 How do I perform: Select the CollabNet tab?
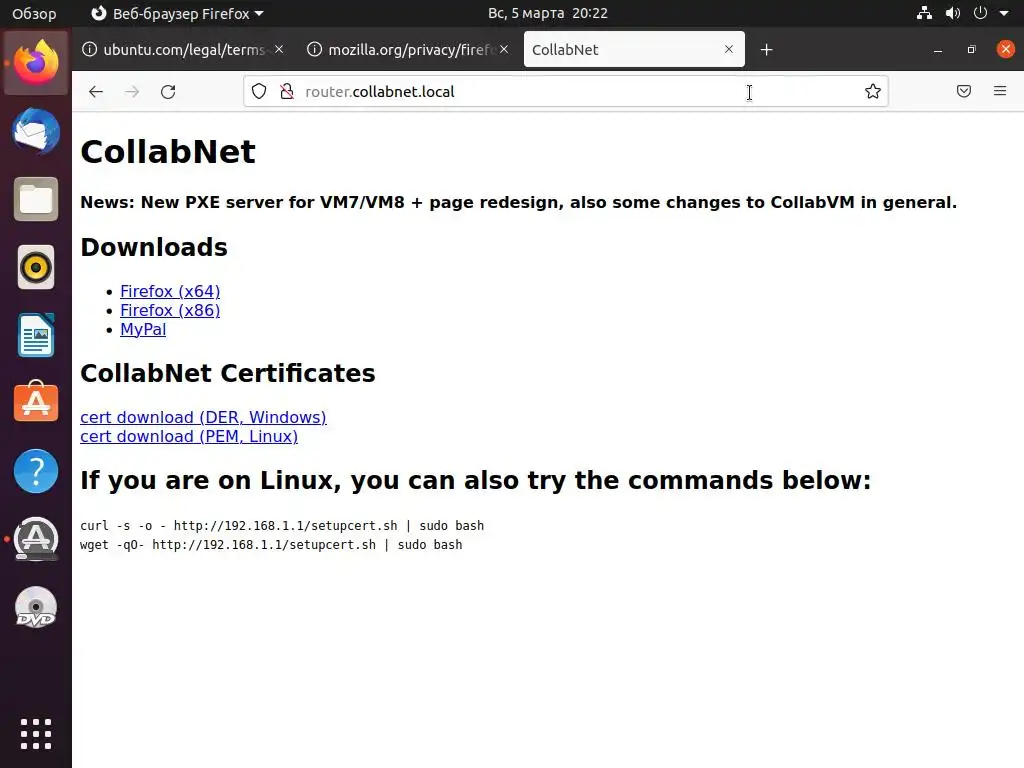tap(634, 50)
